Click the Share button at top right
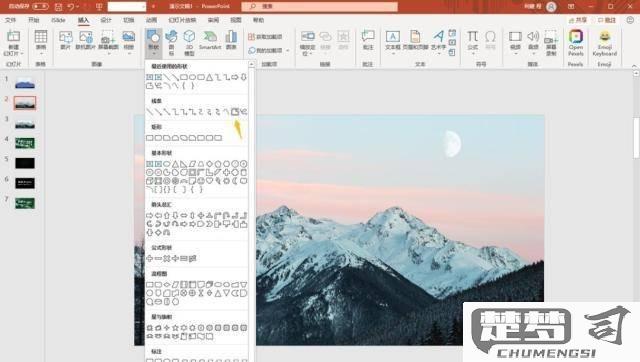The width and height of the screenshot is (640, 362). [578, 20]
